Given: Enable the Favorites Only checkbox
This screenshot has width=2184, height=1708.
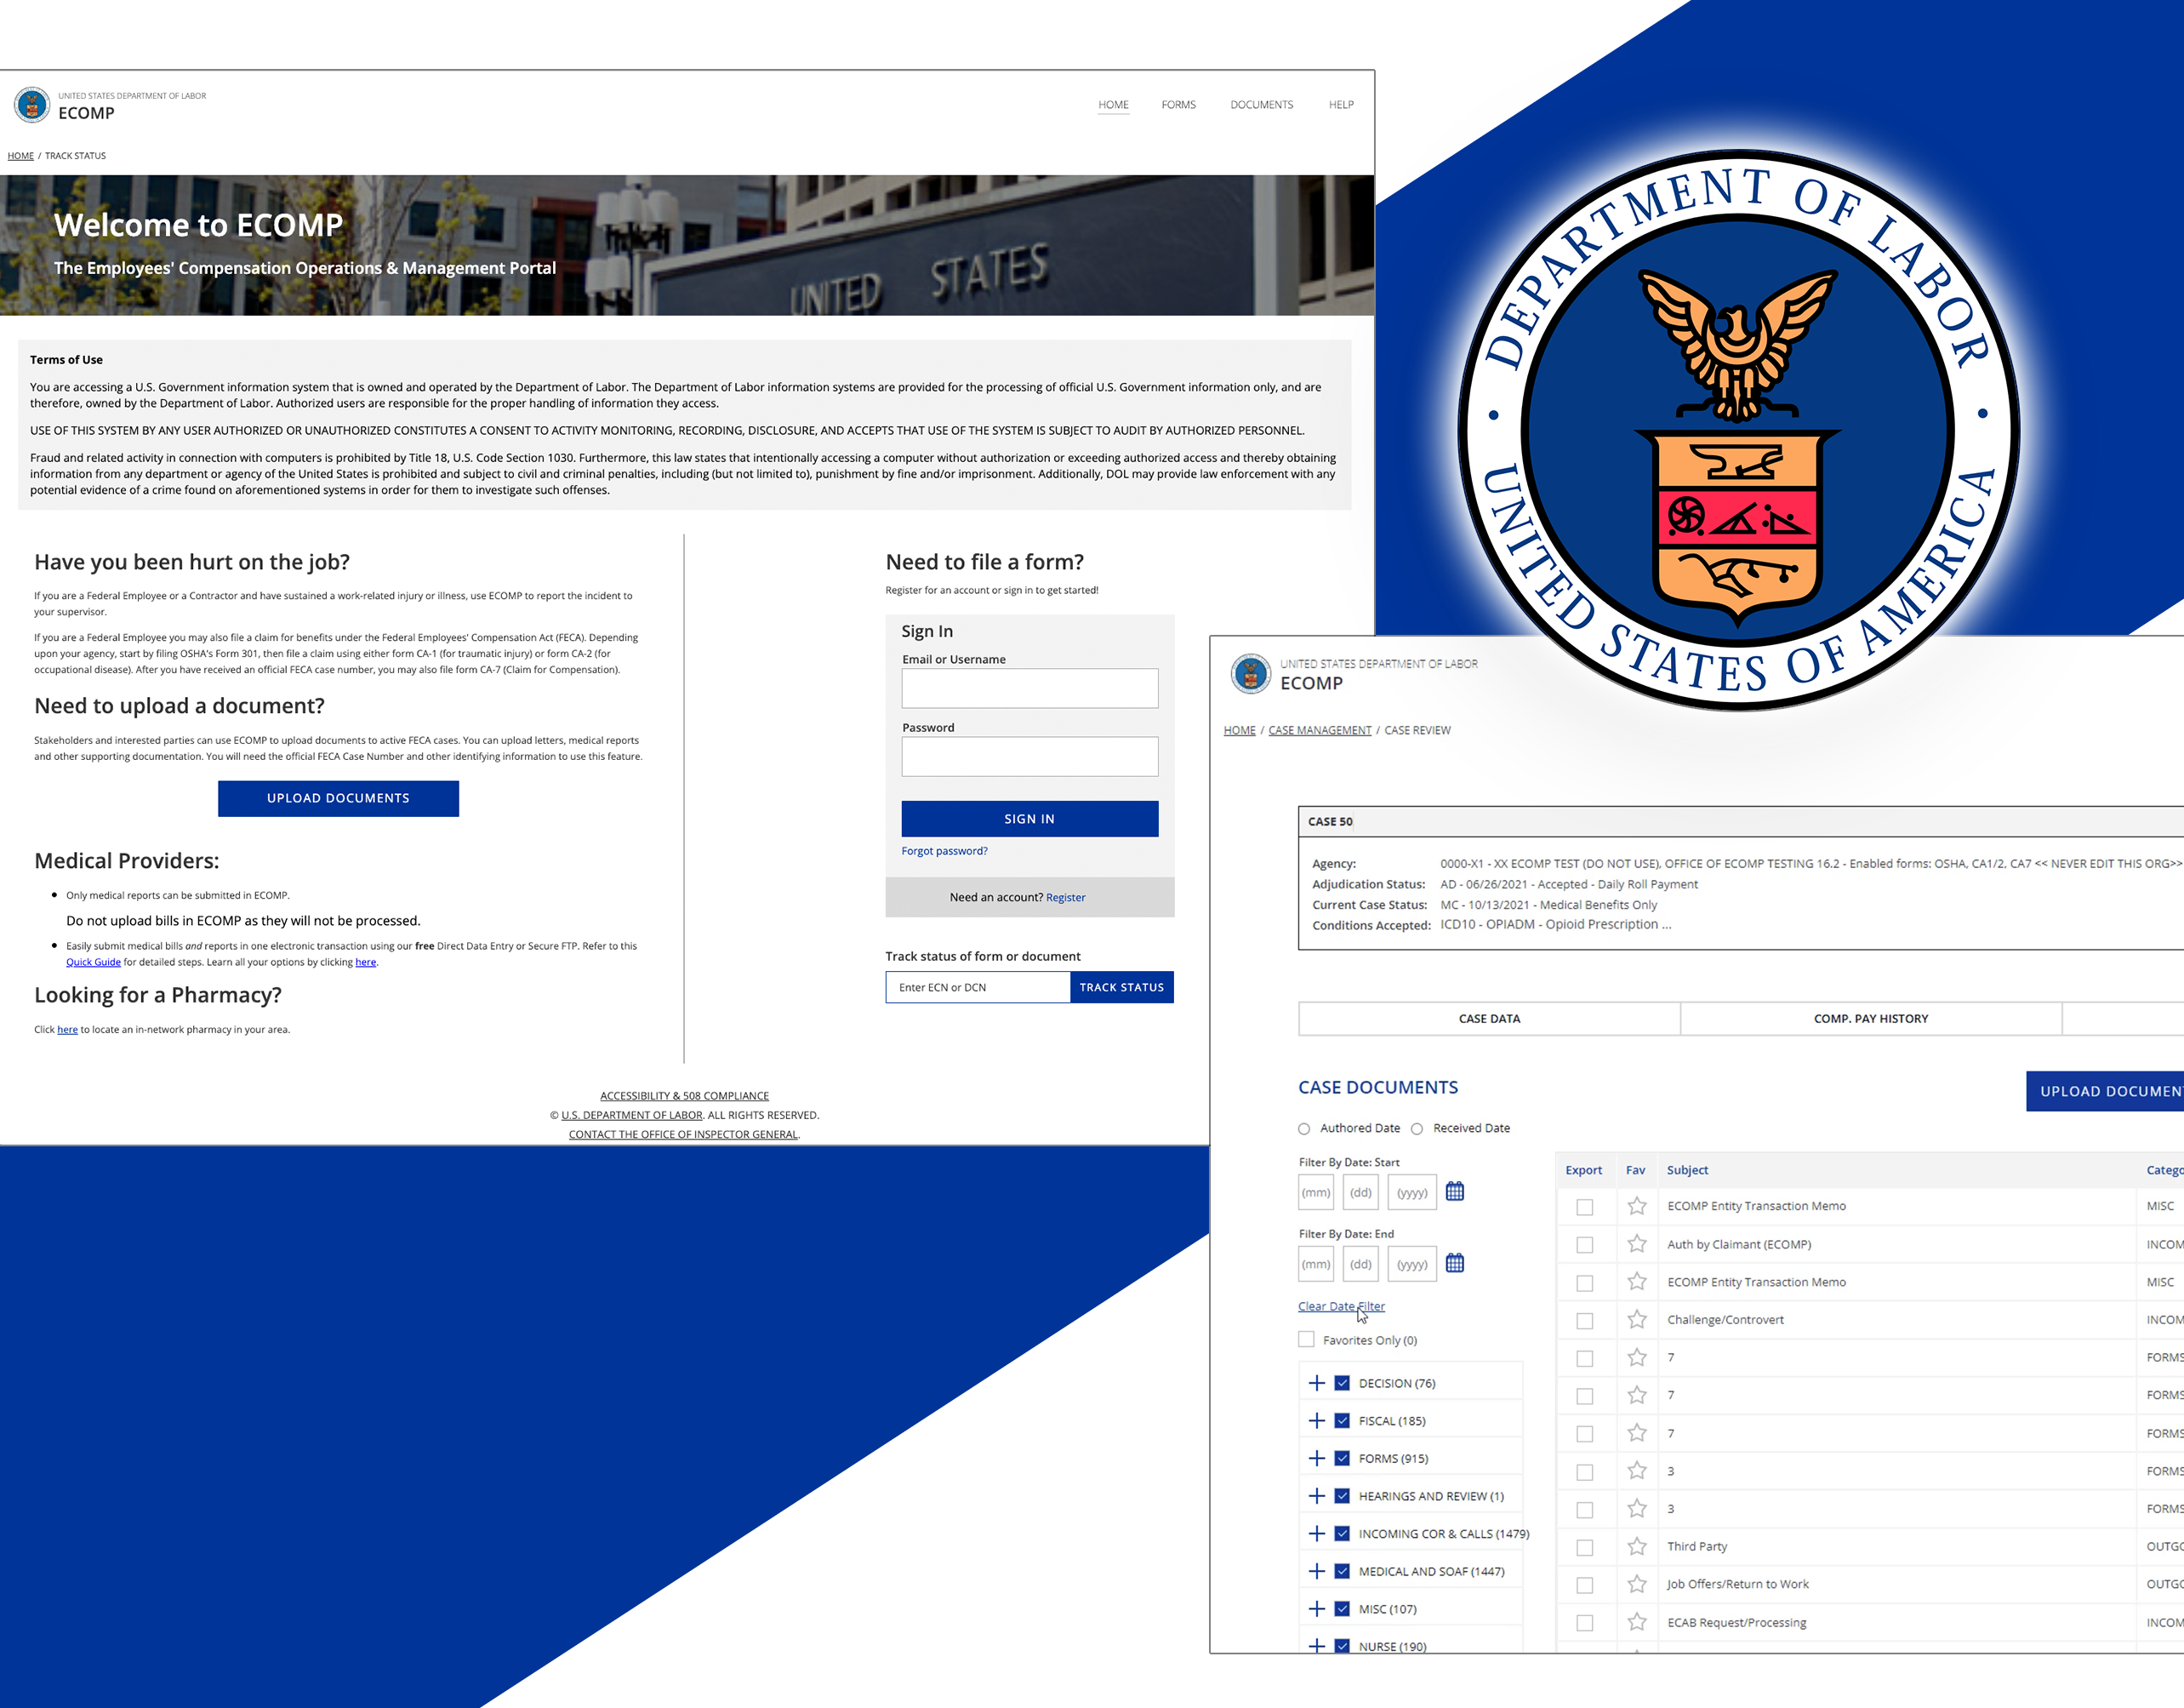Looking at the screenshot, I should [x=1306, y=1340].
